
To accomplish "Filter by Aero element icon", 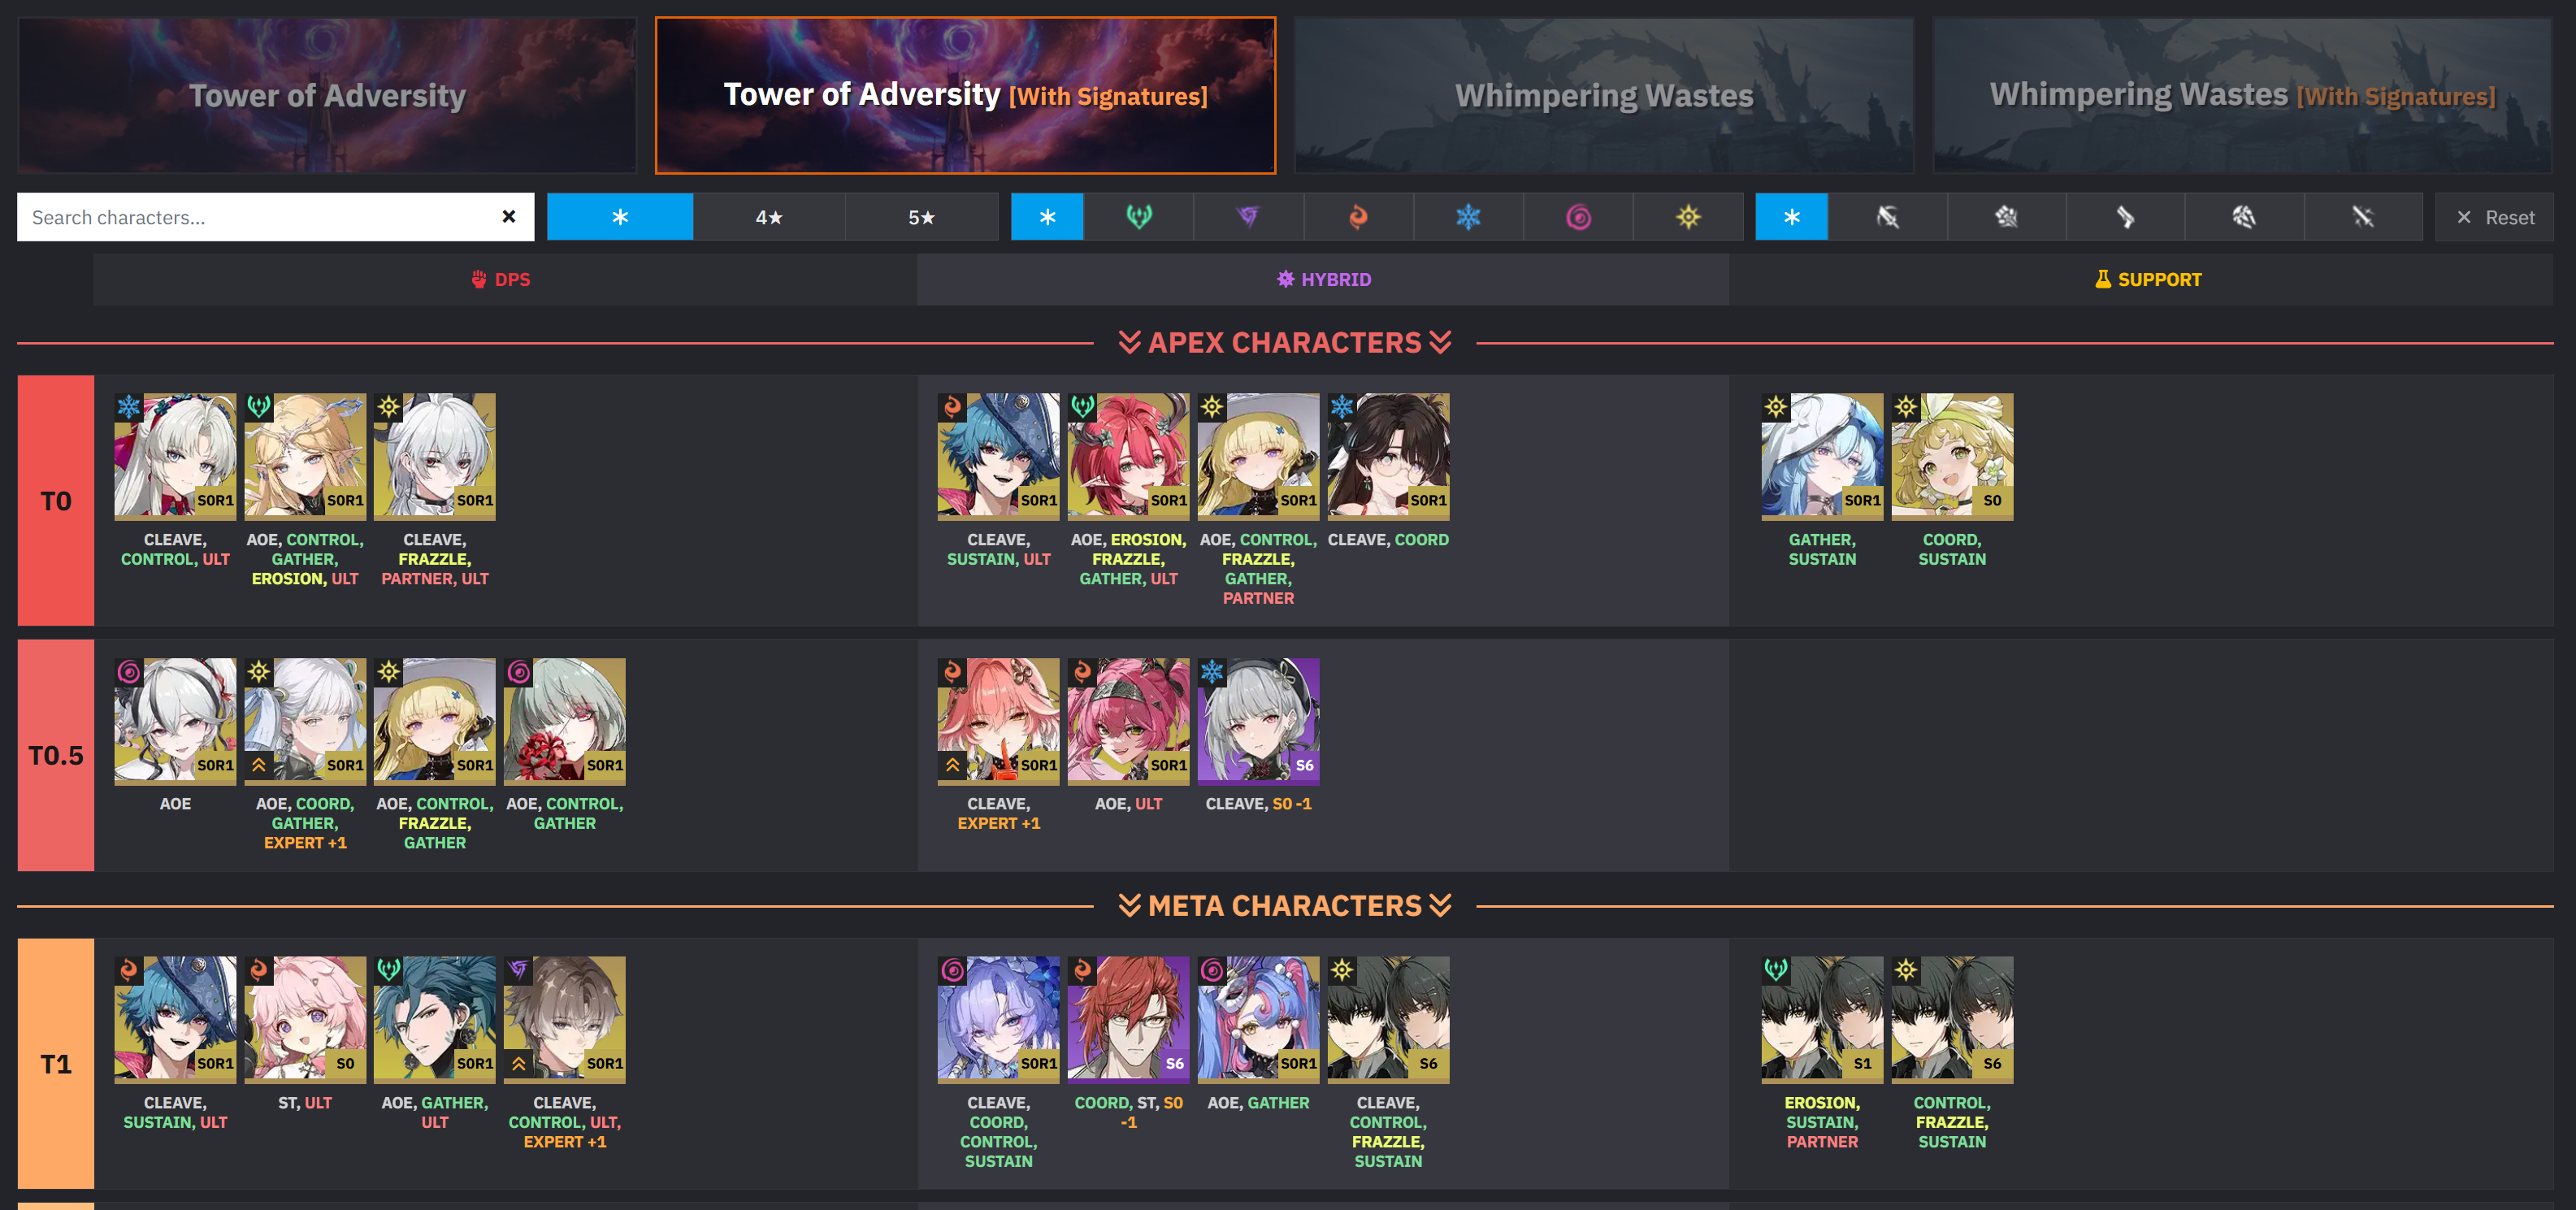I will (x=1138, y=217).
